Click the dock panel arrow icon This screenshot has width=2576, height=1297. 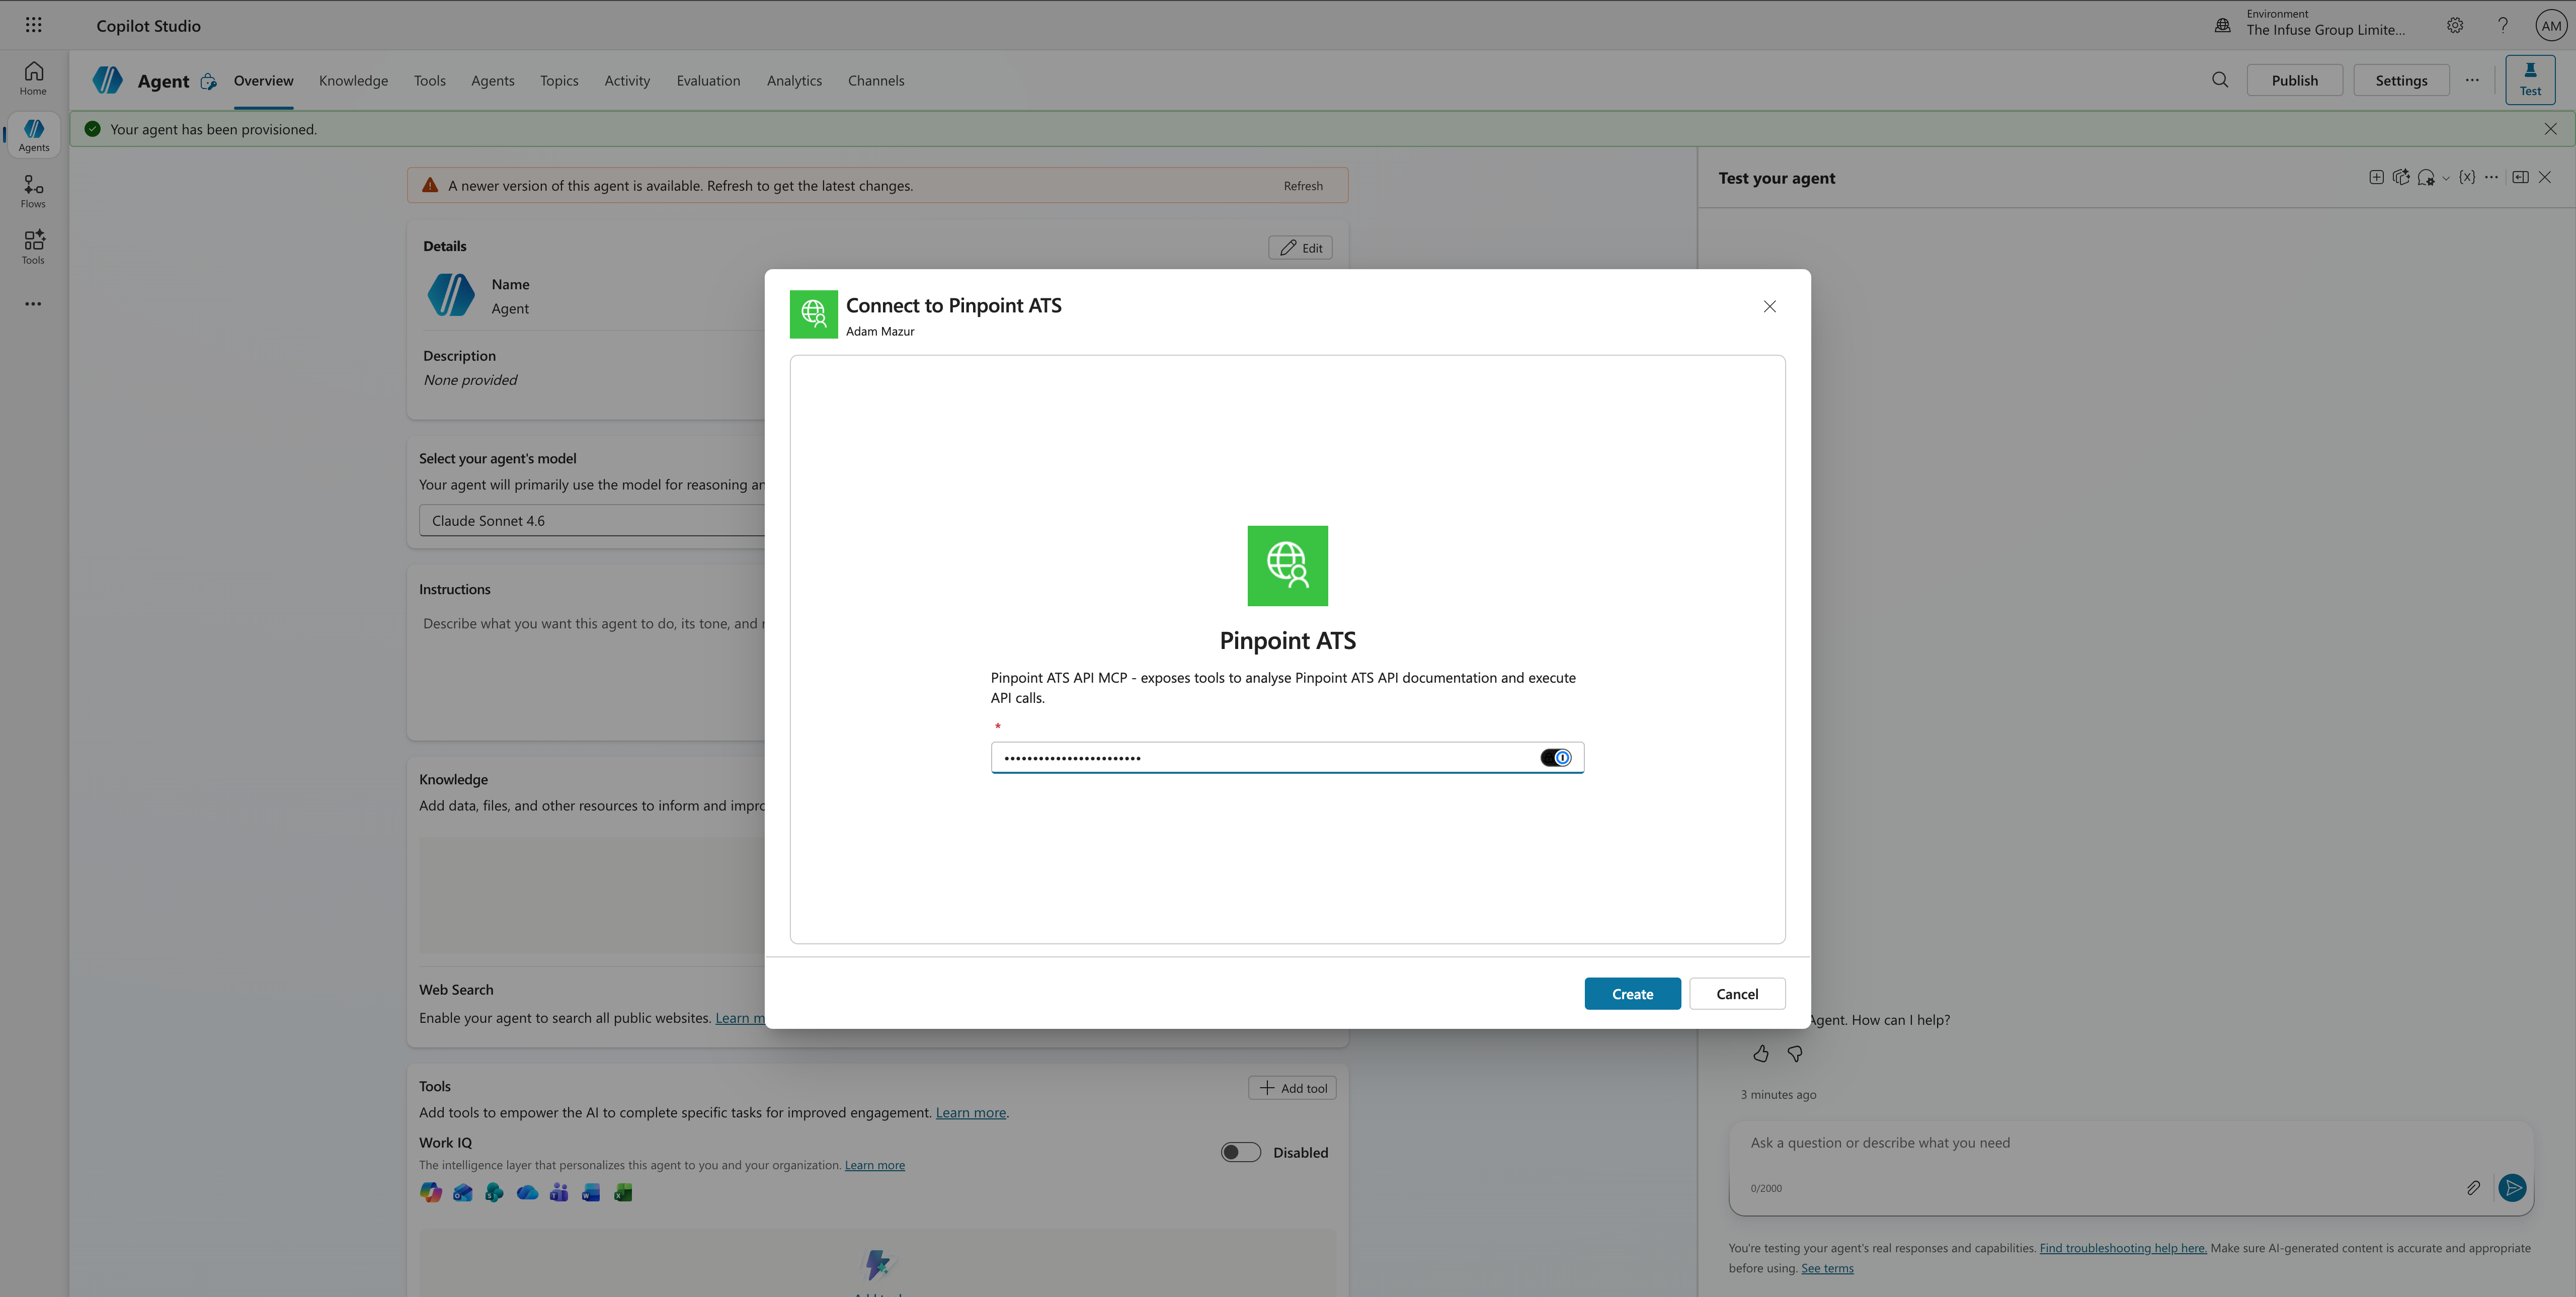[x=2520, y=177]
